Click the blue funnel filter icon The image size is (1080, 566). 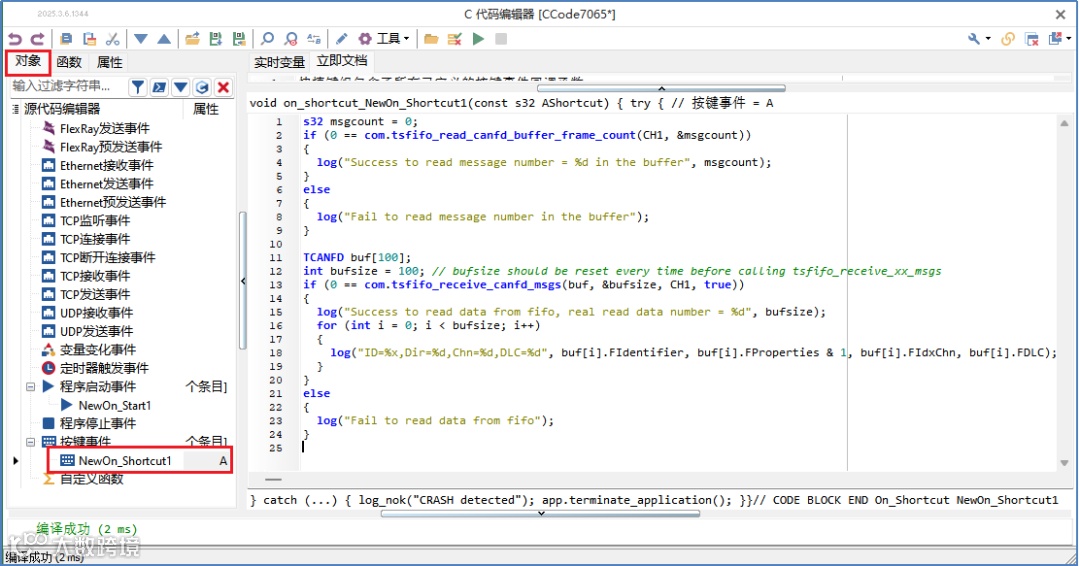click(x=138, y=87)
